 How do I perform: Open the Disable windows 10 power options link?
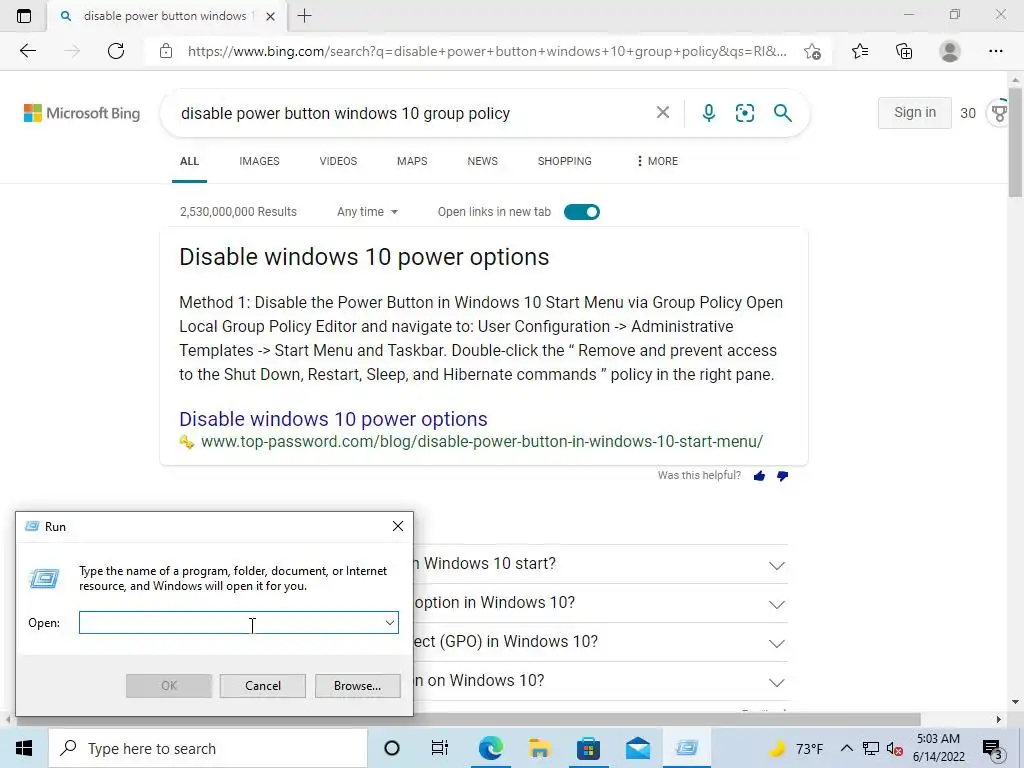coord(333,419)
